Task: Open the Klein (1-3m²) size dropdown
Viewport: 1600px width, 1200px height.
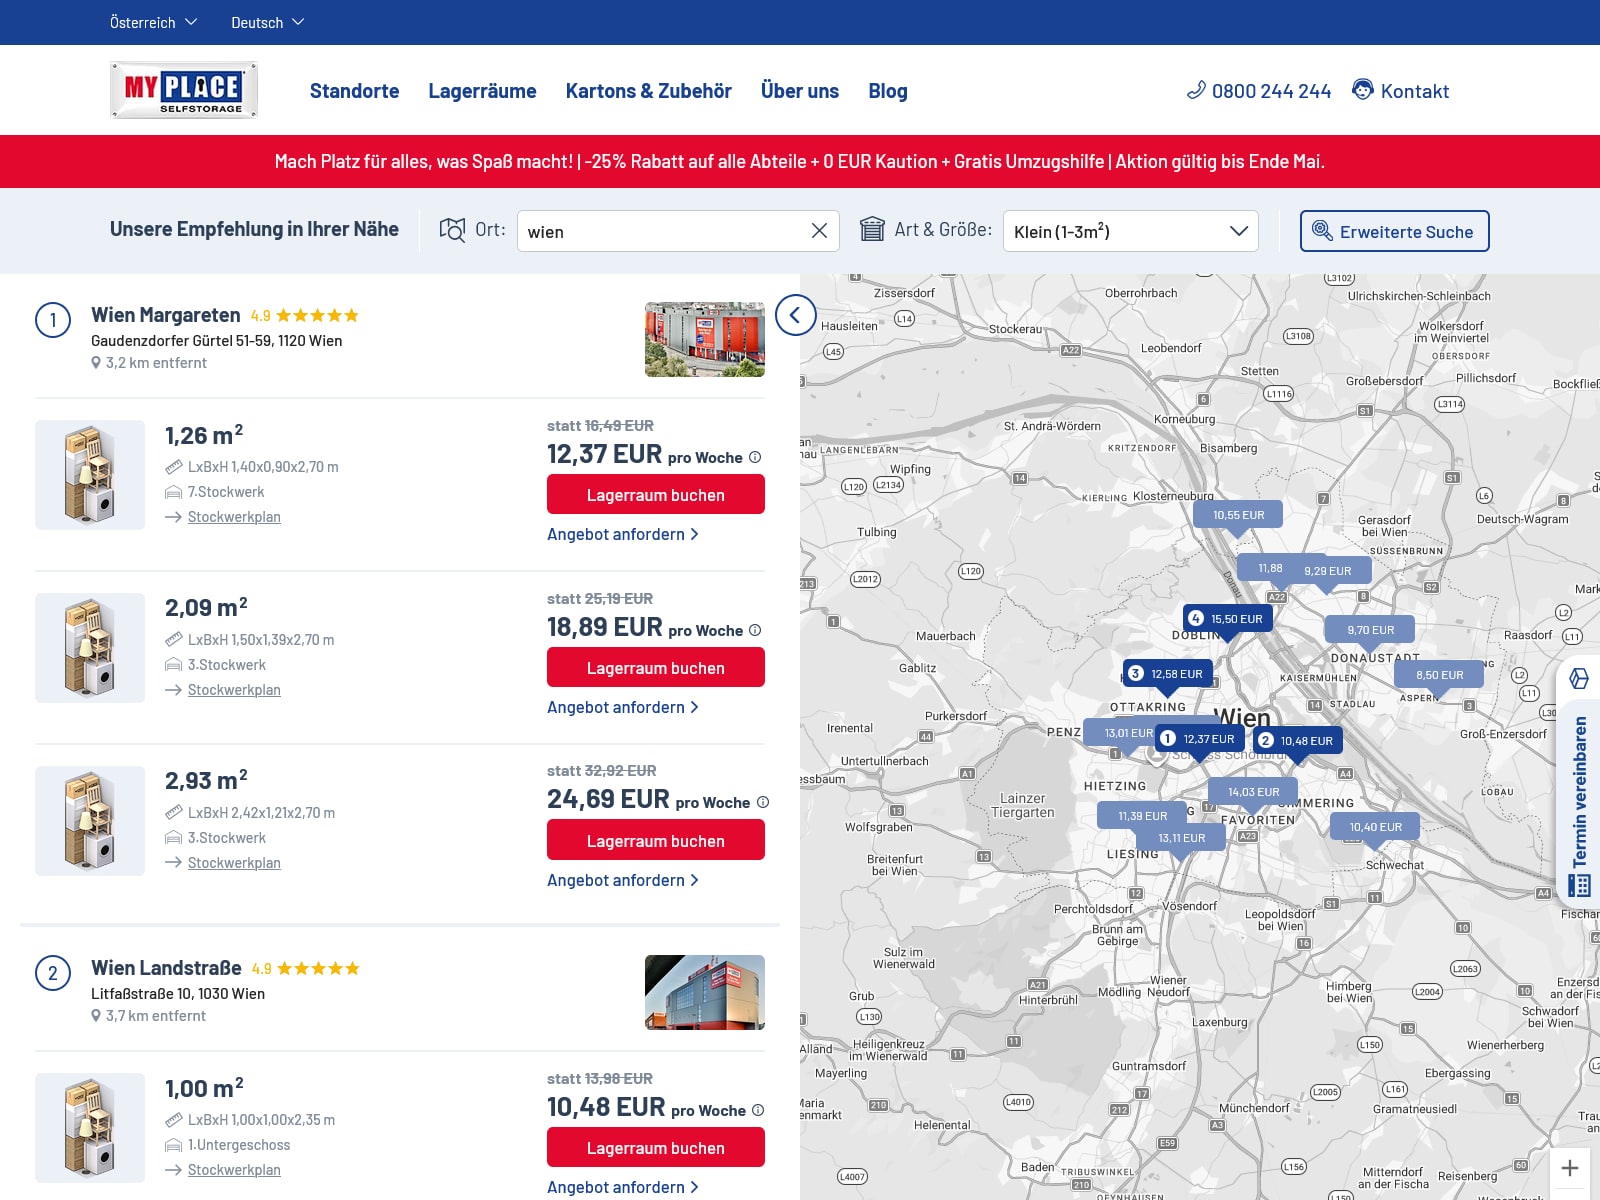Action: click(1130, 231)
